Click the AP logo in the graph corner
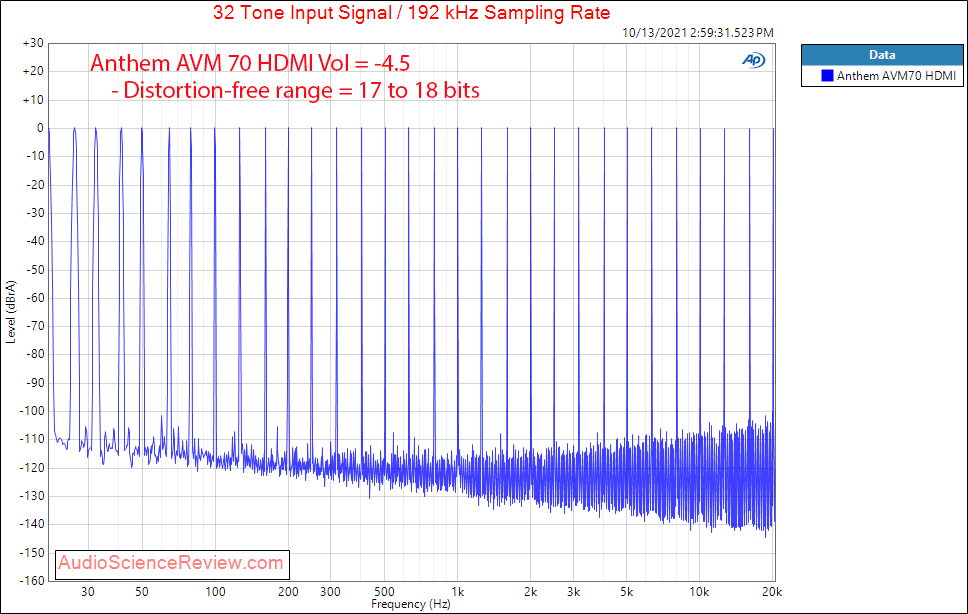Viewport: 968px width, 614px height. point(753,60)
